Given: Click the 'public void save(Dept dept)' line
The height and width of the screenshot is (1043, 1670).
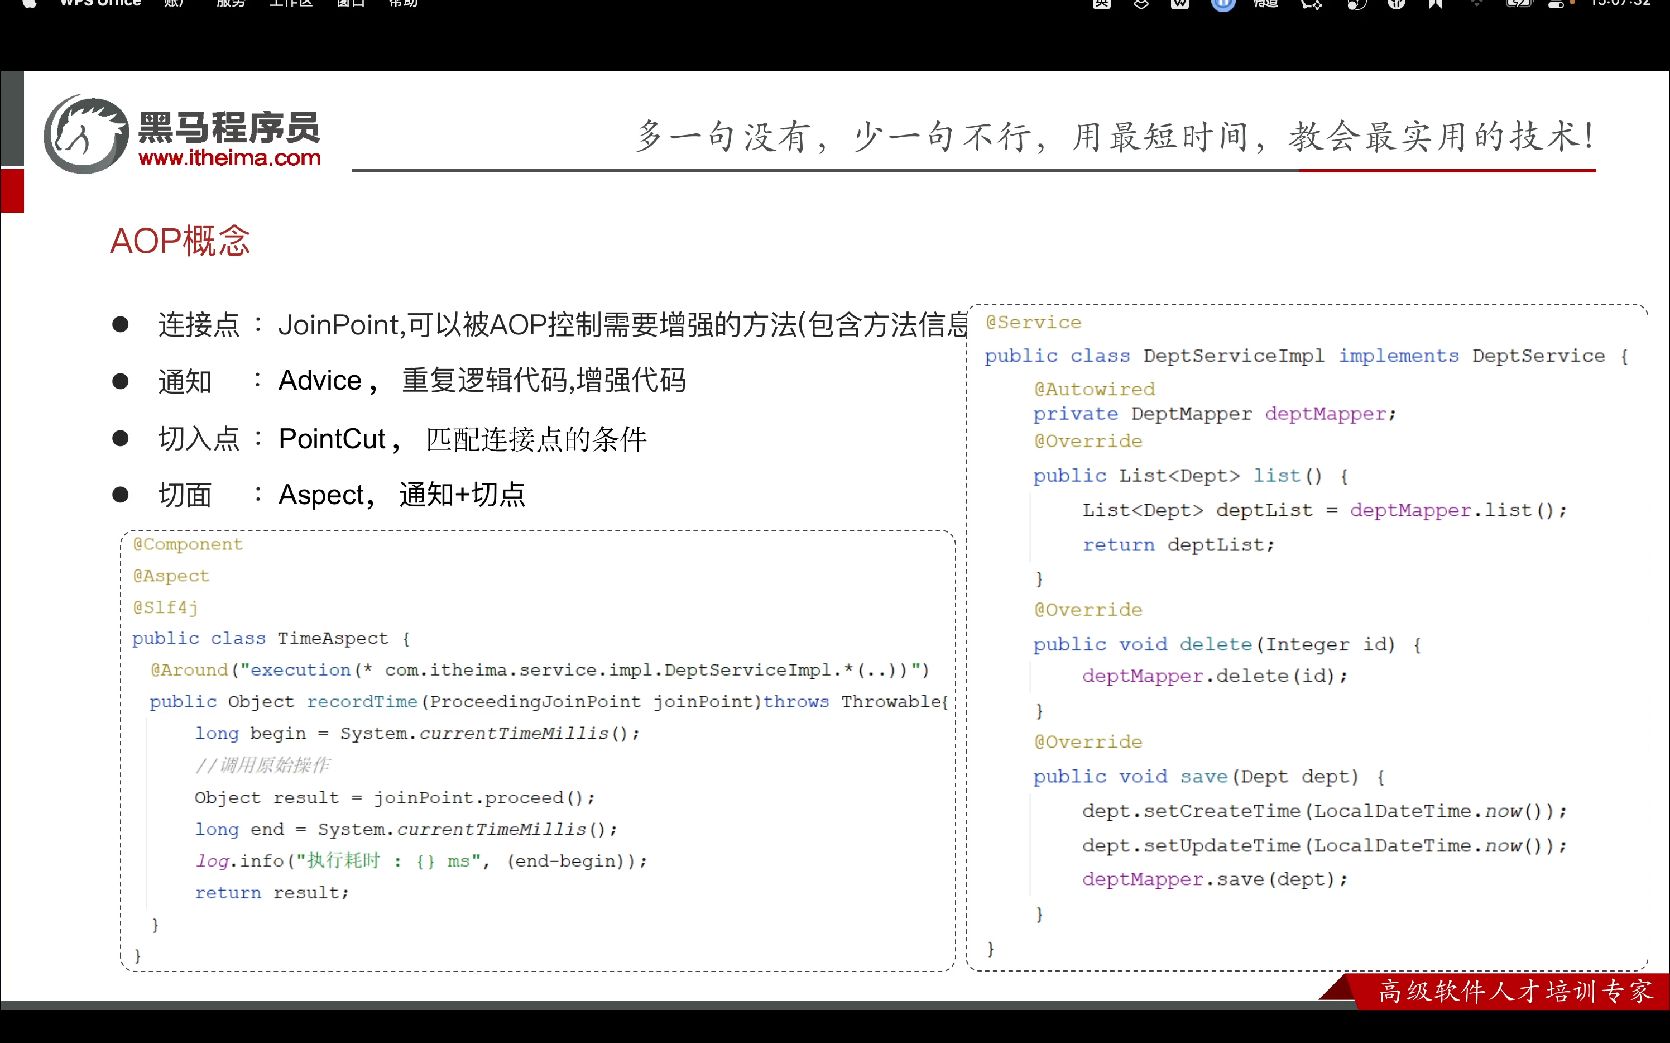Looking at the screenshot, I should [1209, 777].
